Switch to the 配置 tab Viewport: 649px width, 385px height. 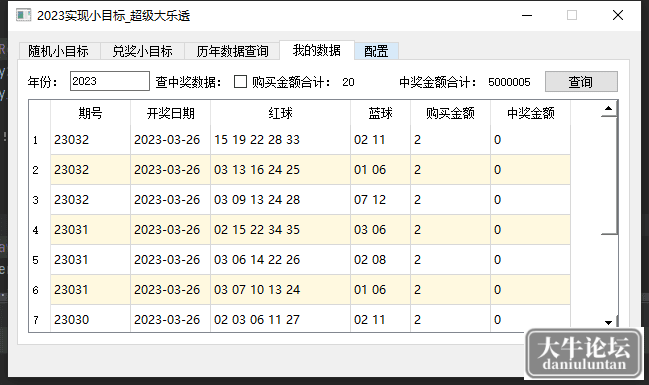click(x=376, y=51)
